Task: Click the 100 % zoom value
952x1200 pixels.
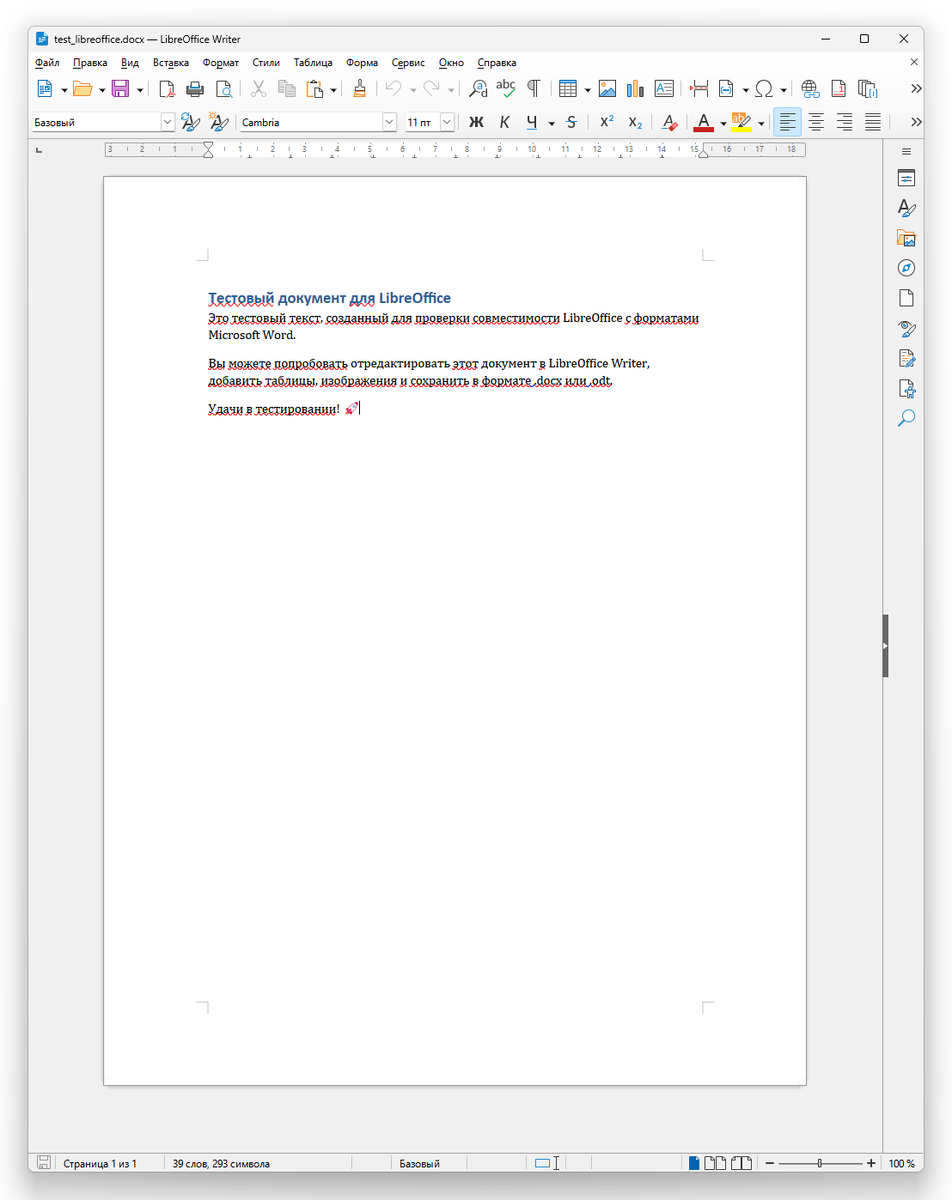Action: tap(902, 1163)
